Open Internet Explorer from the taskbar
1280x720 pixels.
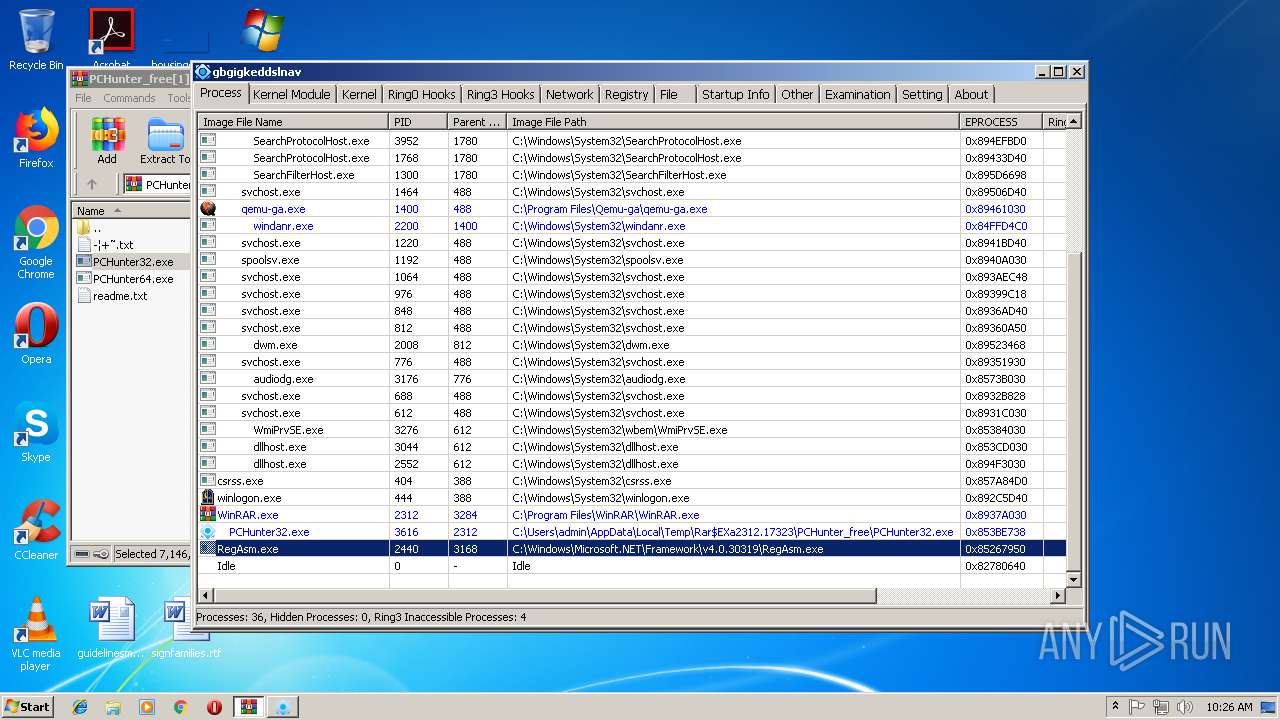pyautogui.click(x=80, y=707)
